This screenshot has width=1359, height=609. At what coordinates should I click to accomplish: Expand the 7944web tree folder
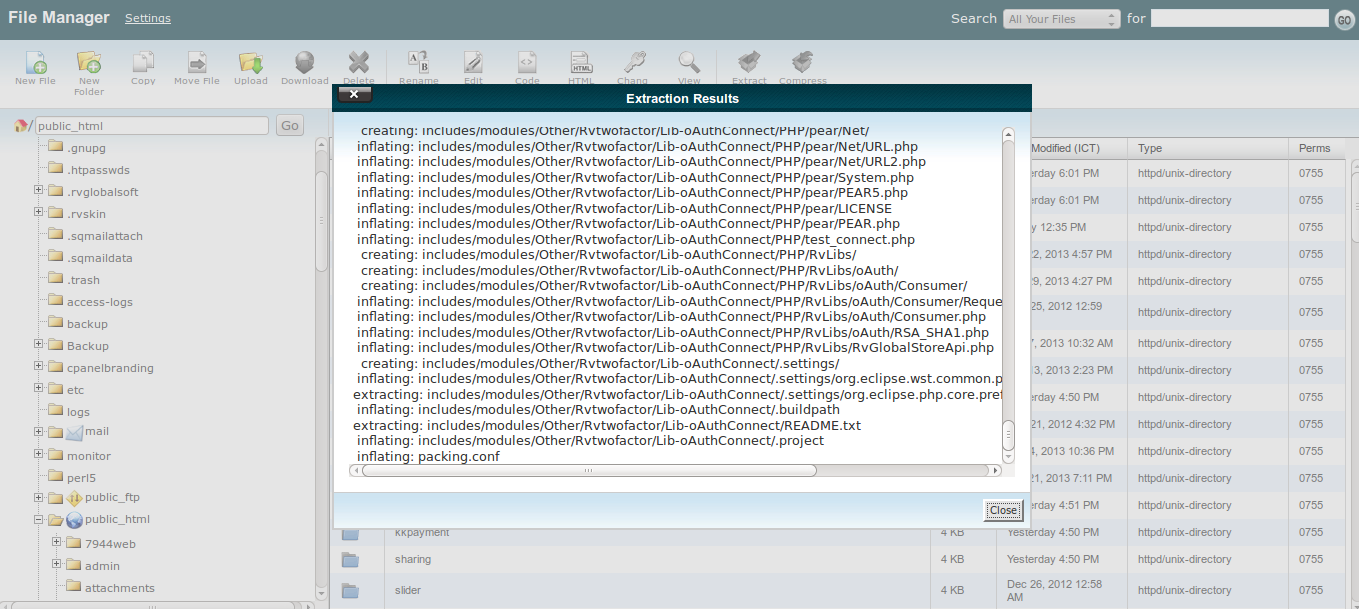(x=56, y=542)
